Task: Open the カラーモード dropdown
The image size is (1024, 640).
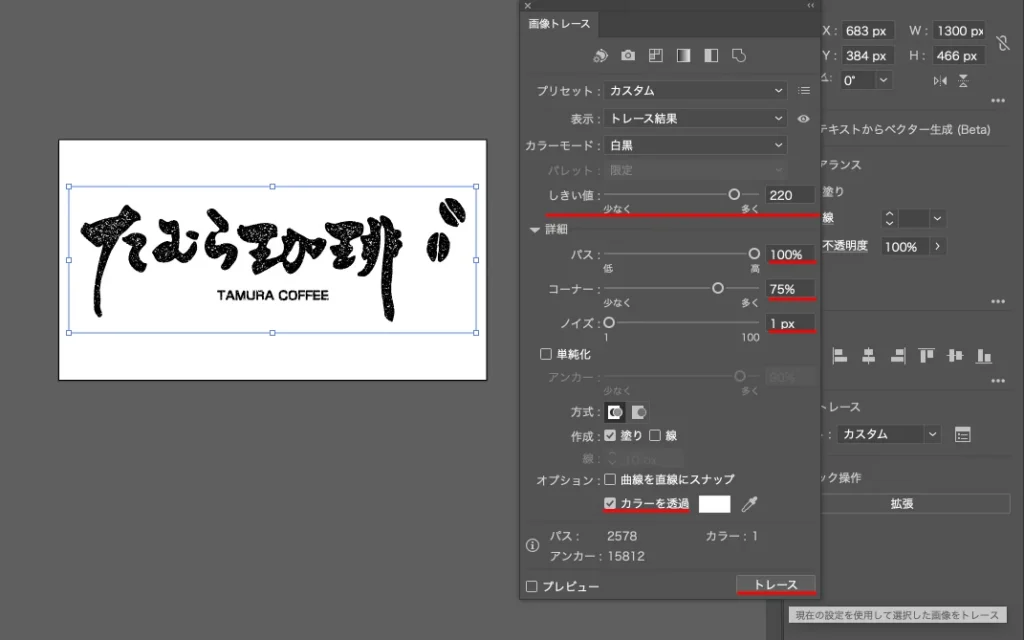Action: click(695, 146)
